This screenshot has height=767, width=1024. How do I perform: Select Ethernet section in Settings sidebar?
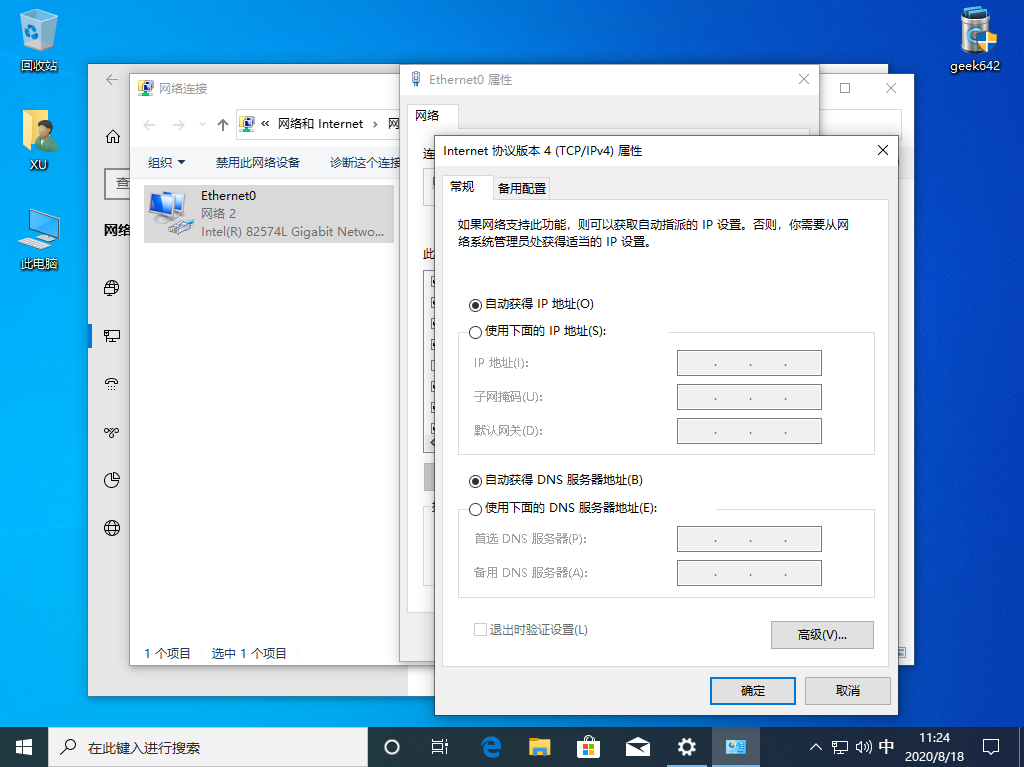tap(111, 336)
